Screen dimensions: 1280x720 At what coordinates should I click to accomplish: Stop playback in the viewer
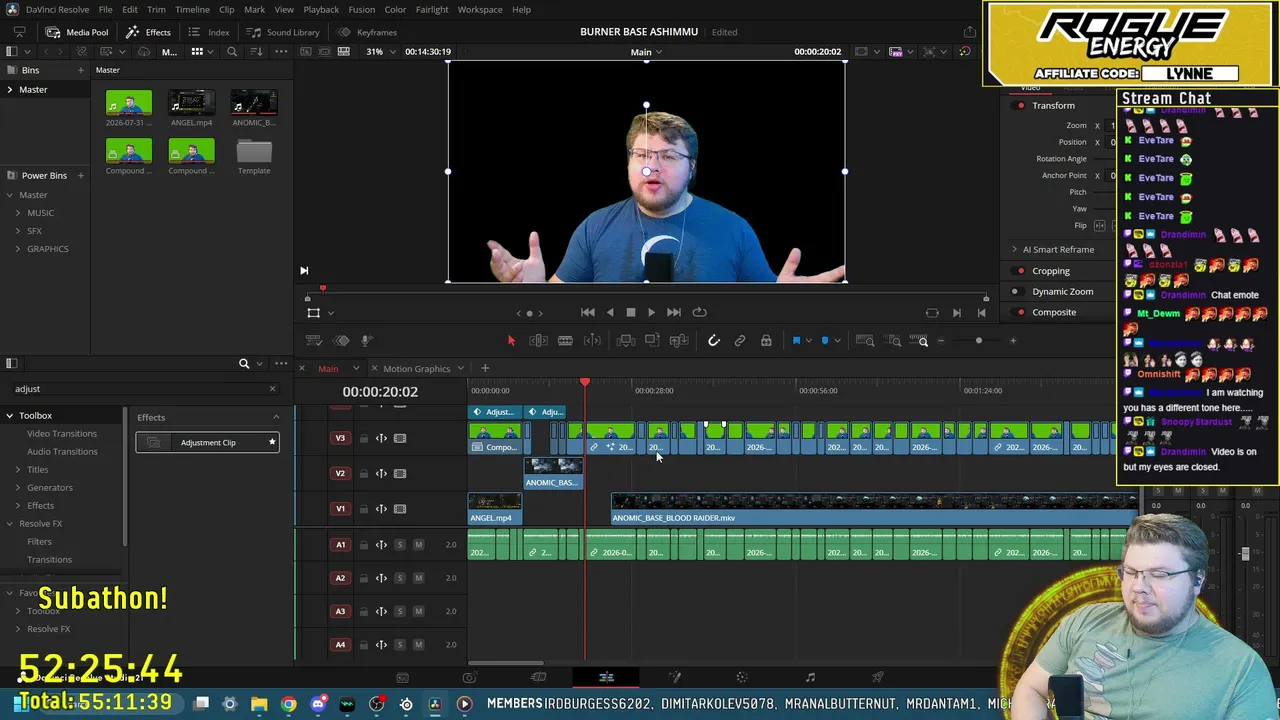[630, 313]
